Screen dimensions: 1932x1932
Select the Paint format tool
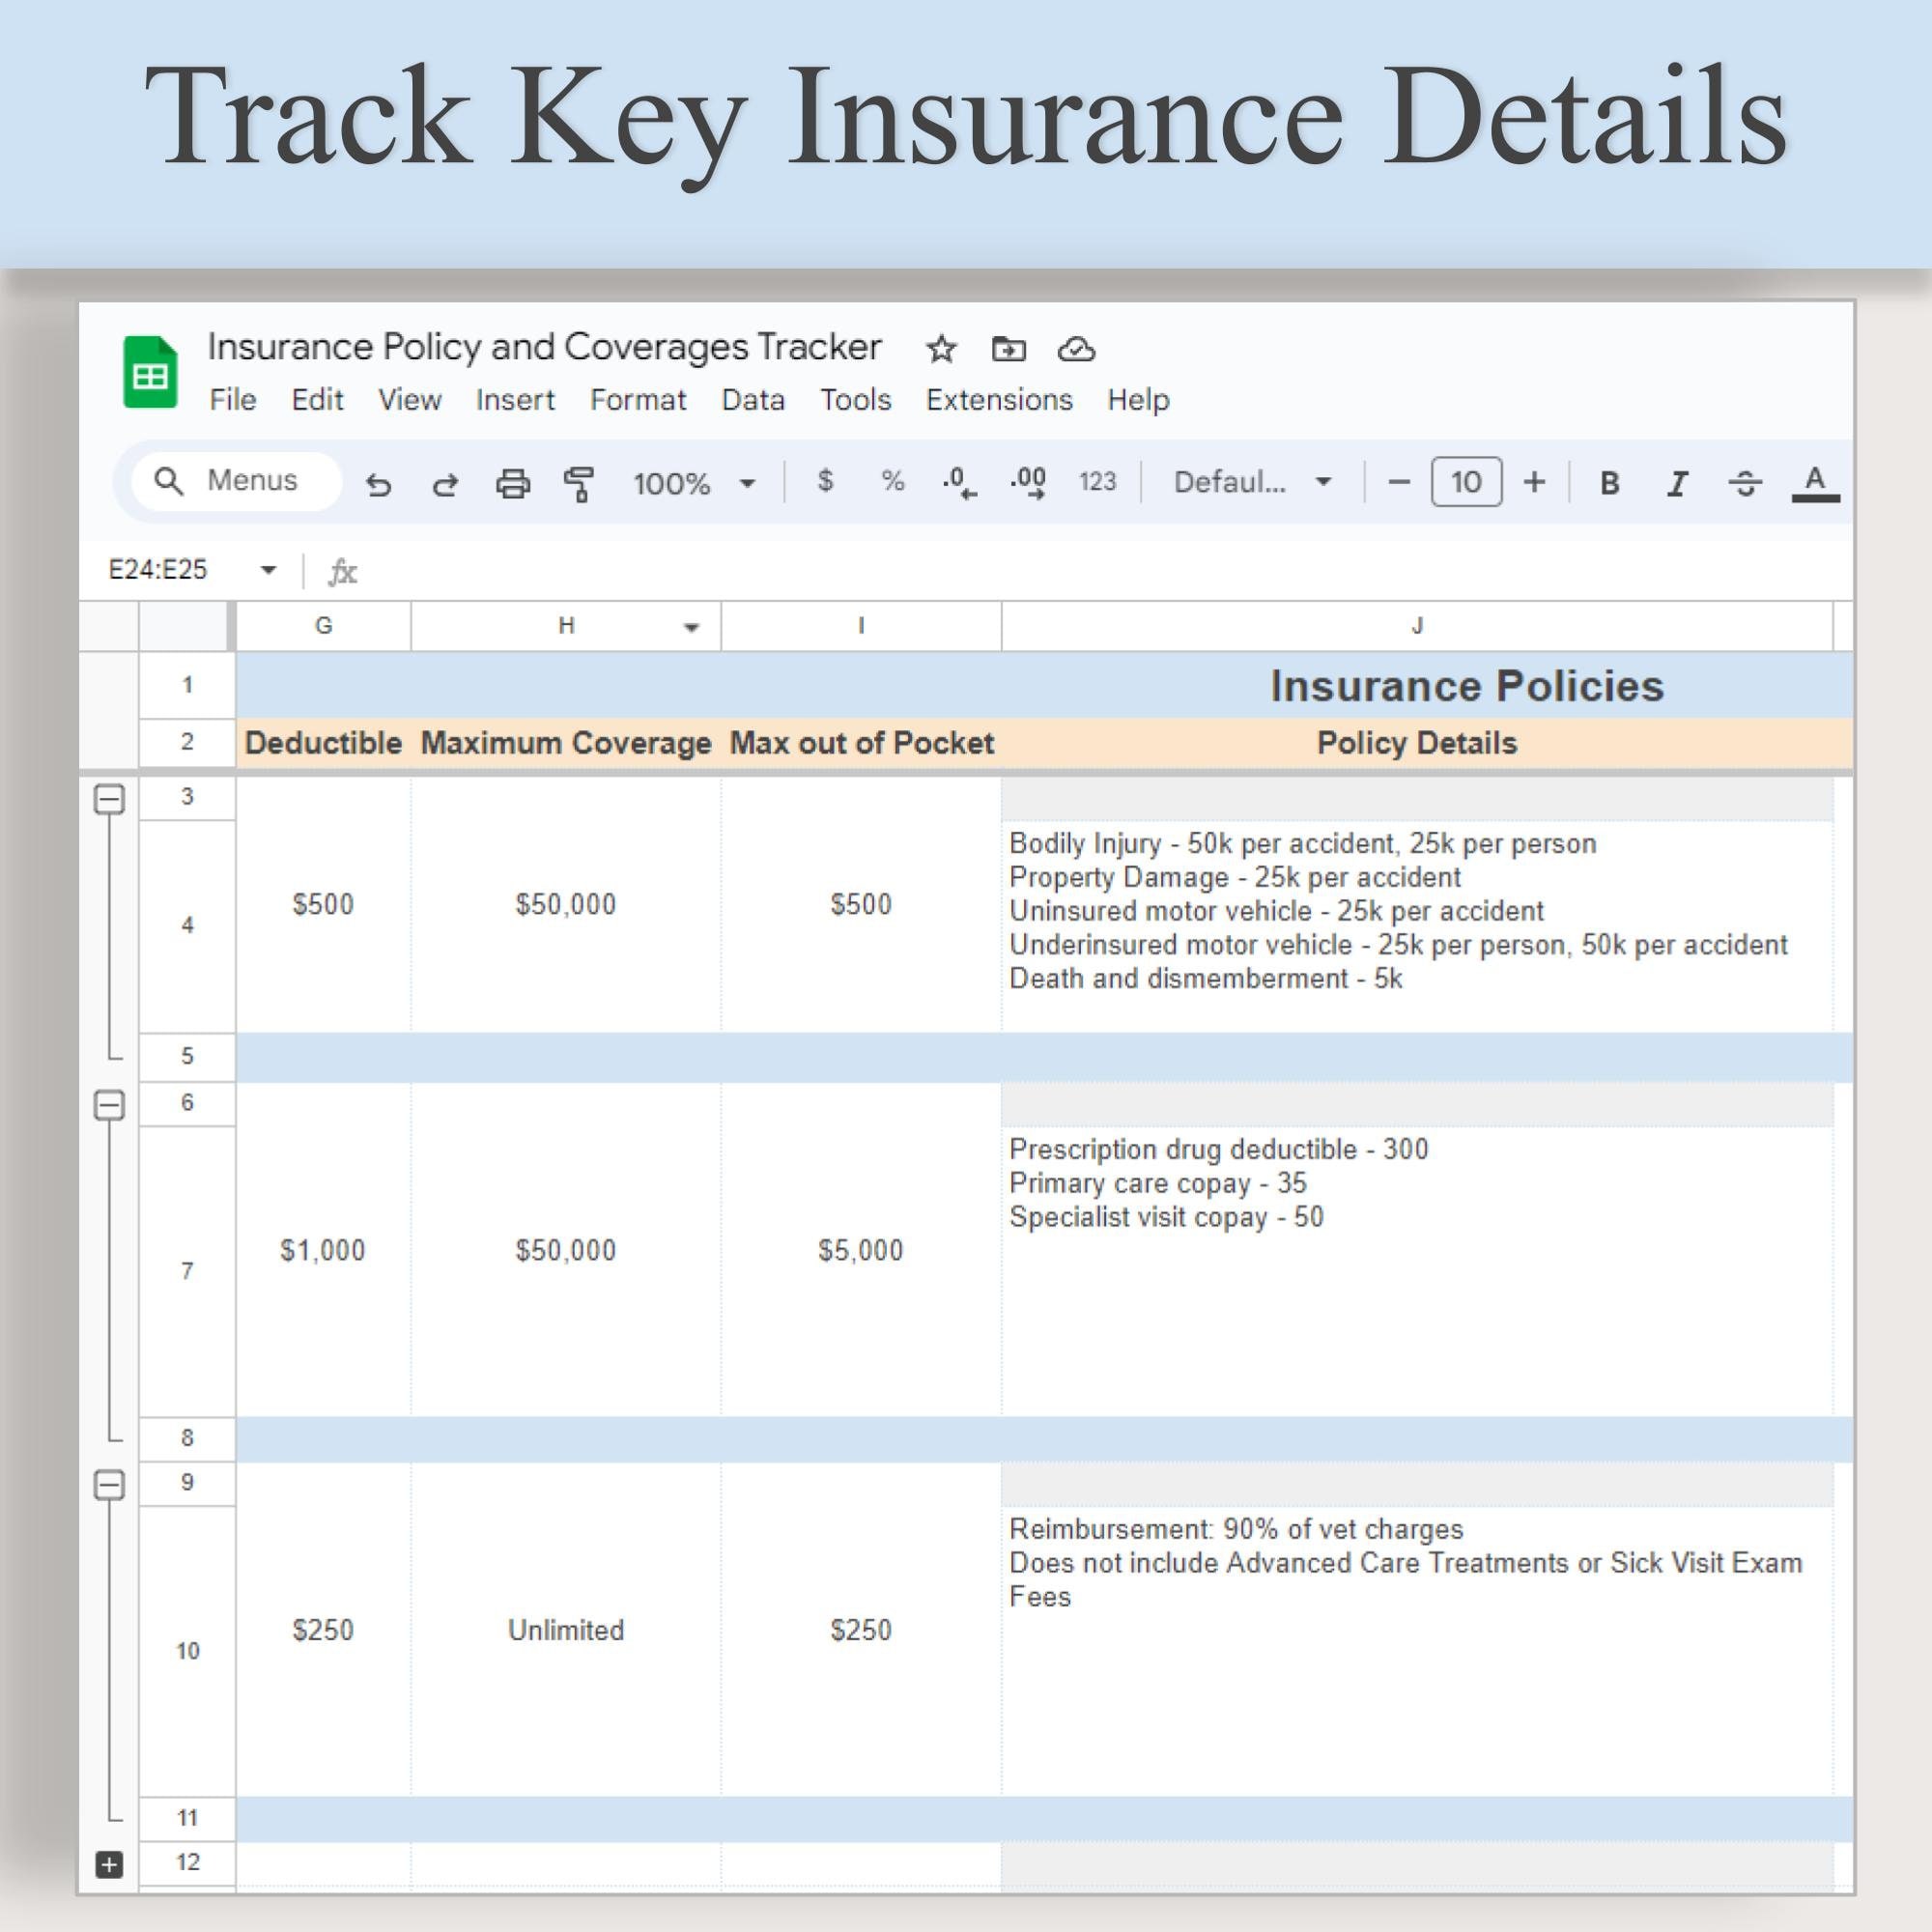click(580, 483)
